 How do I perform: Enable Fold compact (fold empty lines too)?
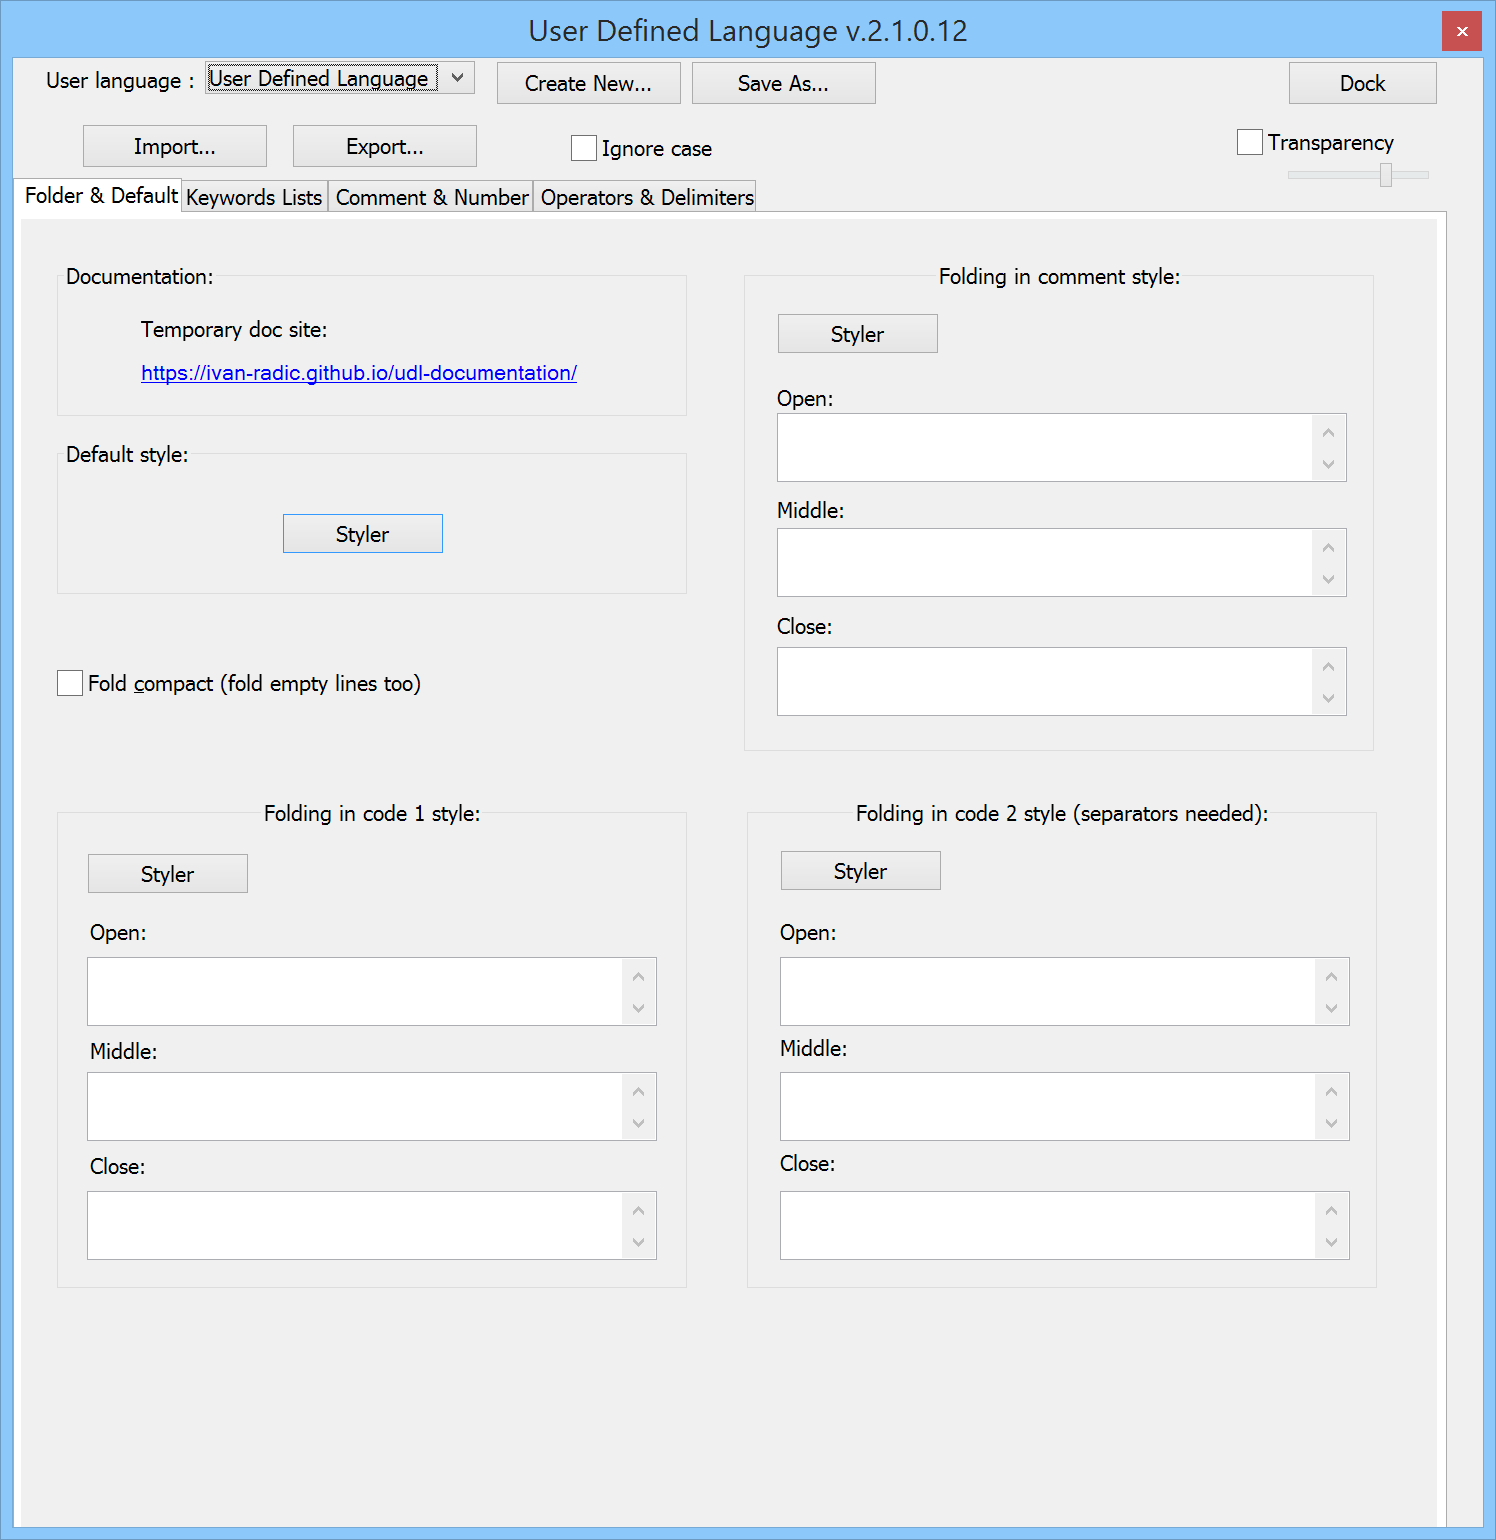69,682
